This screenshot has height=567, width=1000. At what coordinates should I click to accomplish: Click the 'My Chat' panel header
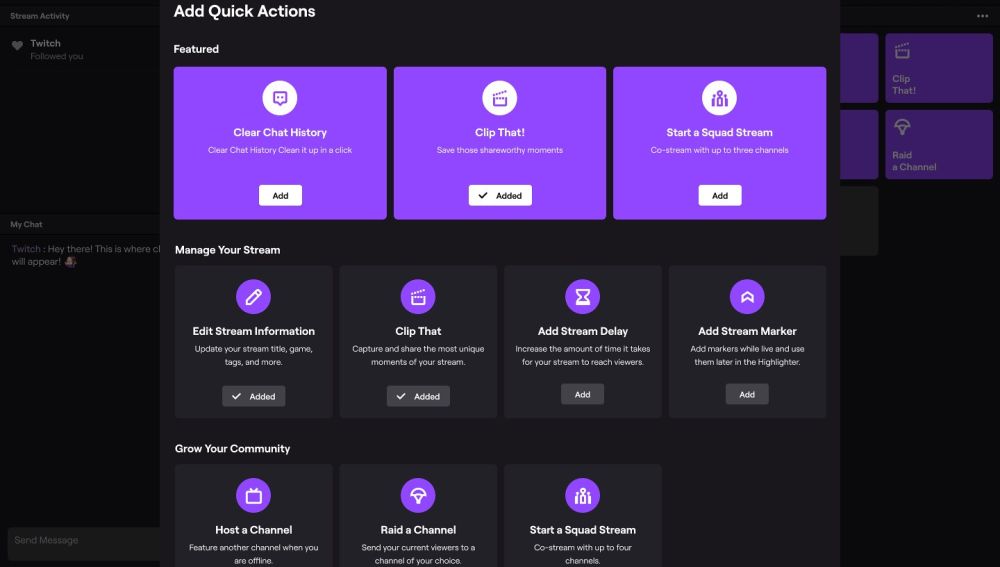click(x=26, y=225)
